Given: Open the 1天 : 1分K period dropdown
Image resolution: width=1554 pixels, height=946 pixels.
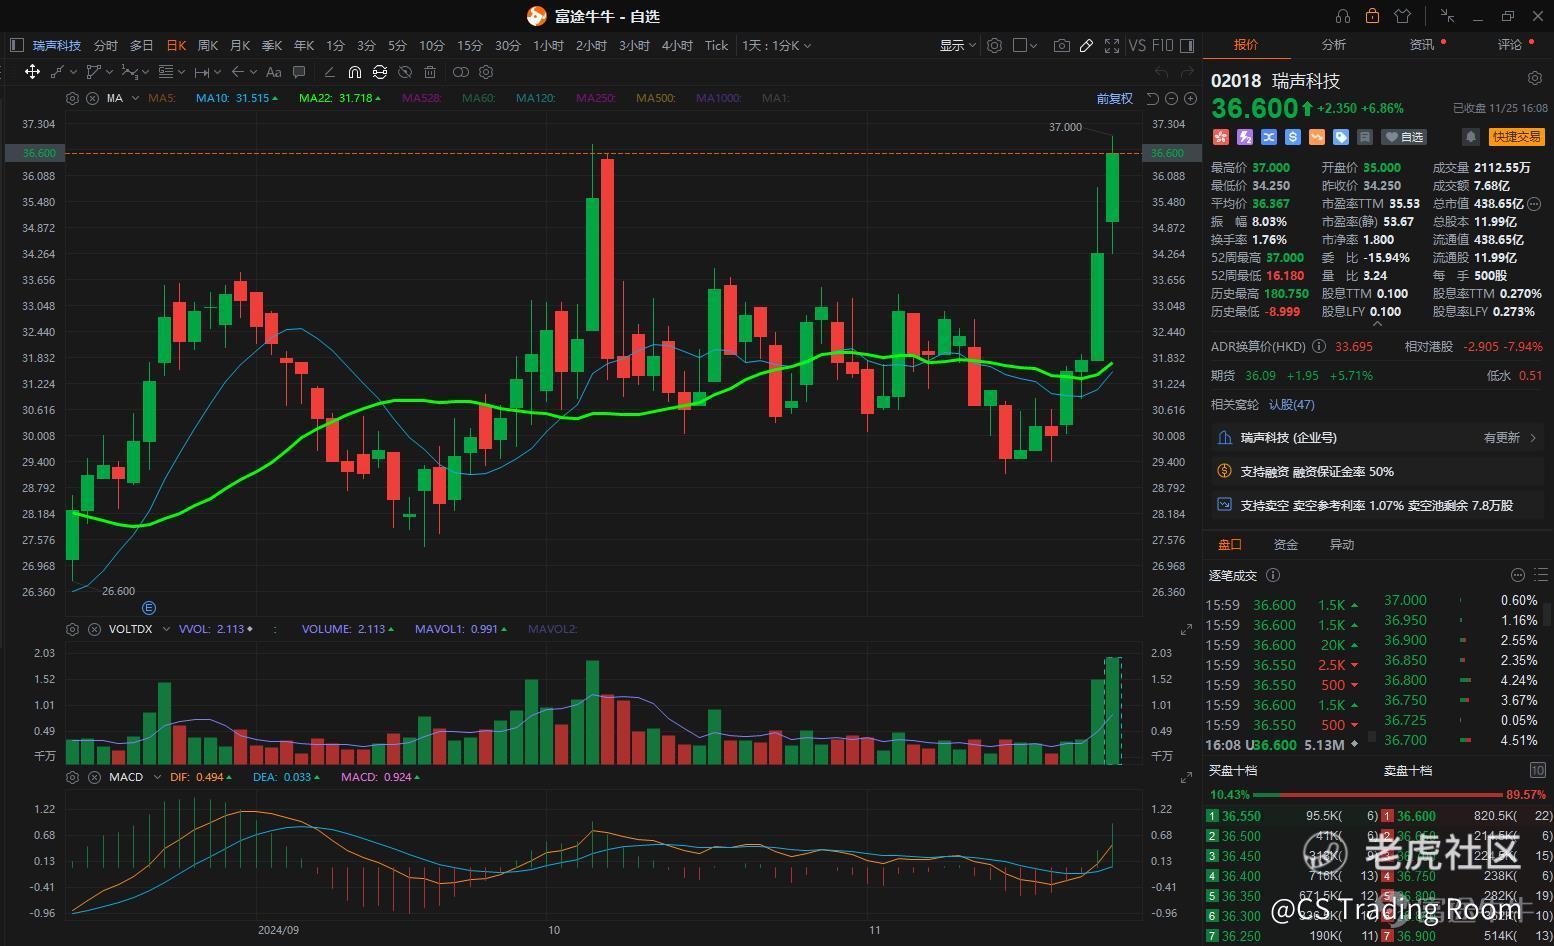Looking at the screenshot, I should (x=777, y=45).
